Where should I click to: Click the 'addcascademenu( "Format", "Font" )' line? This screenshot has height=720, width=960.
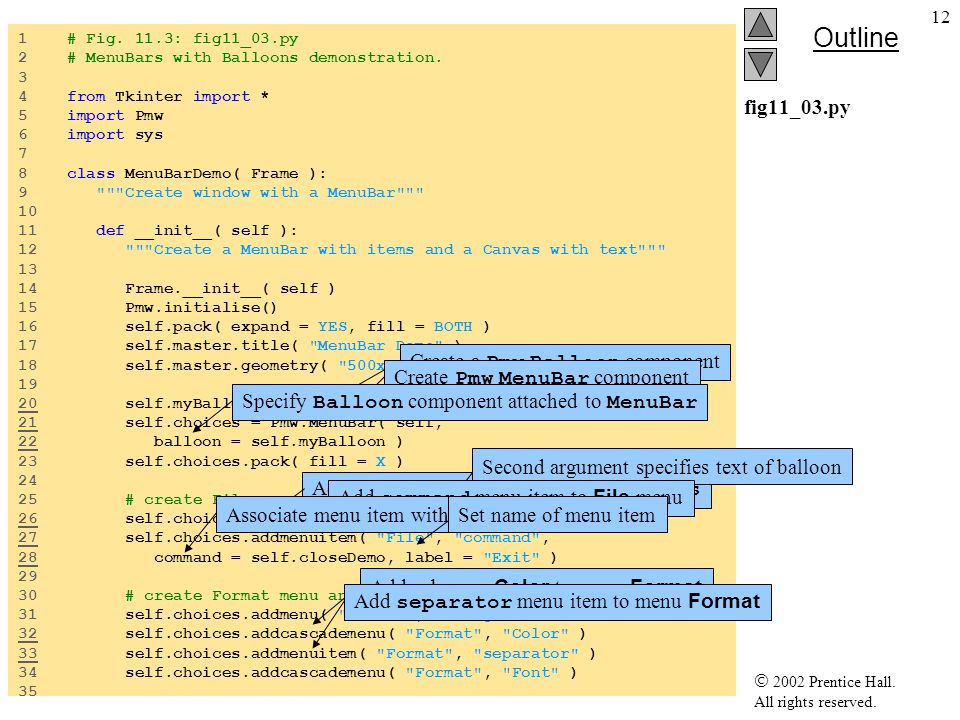click(350, 672)
